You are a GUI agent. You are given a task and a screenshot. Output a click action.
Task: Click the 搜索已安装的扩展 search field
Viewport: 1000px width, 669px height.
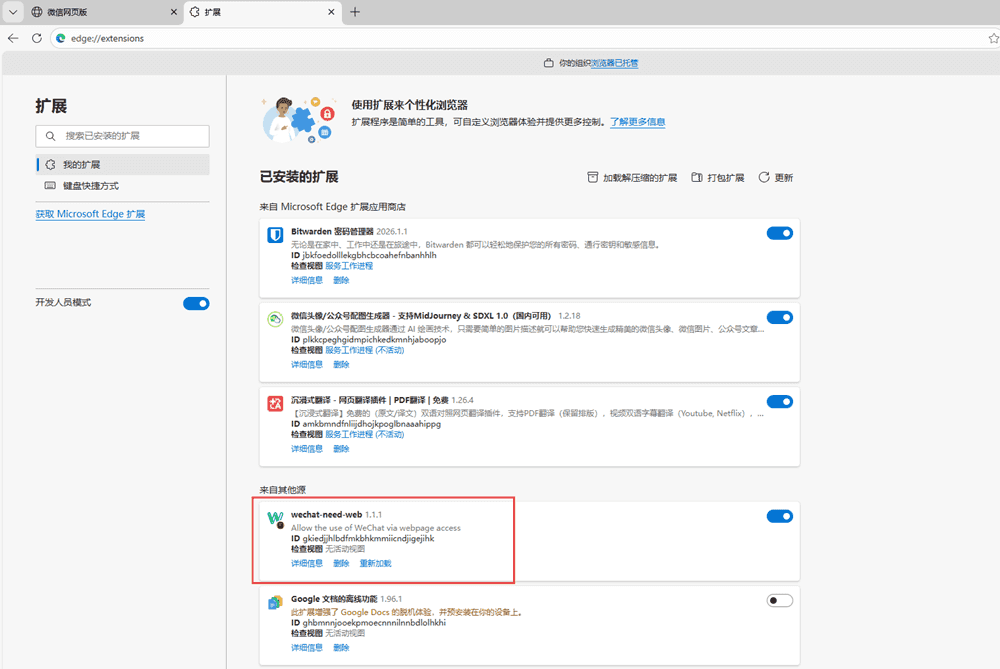(122, 135)
